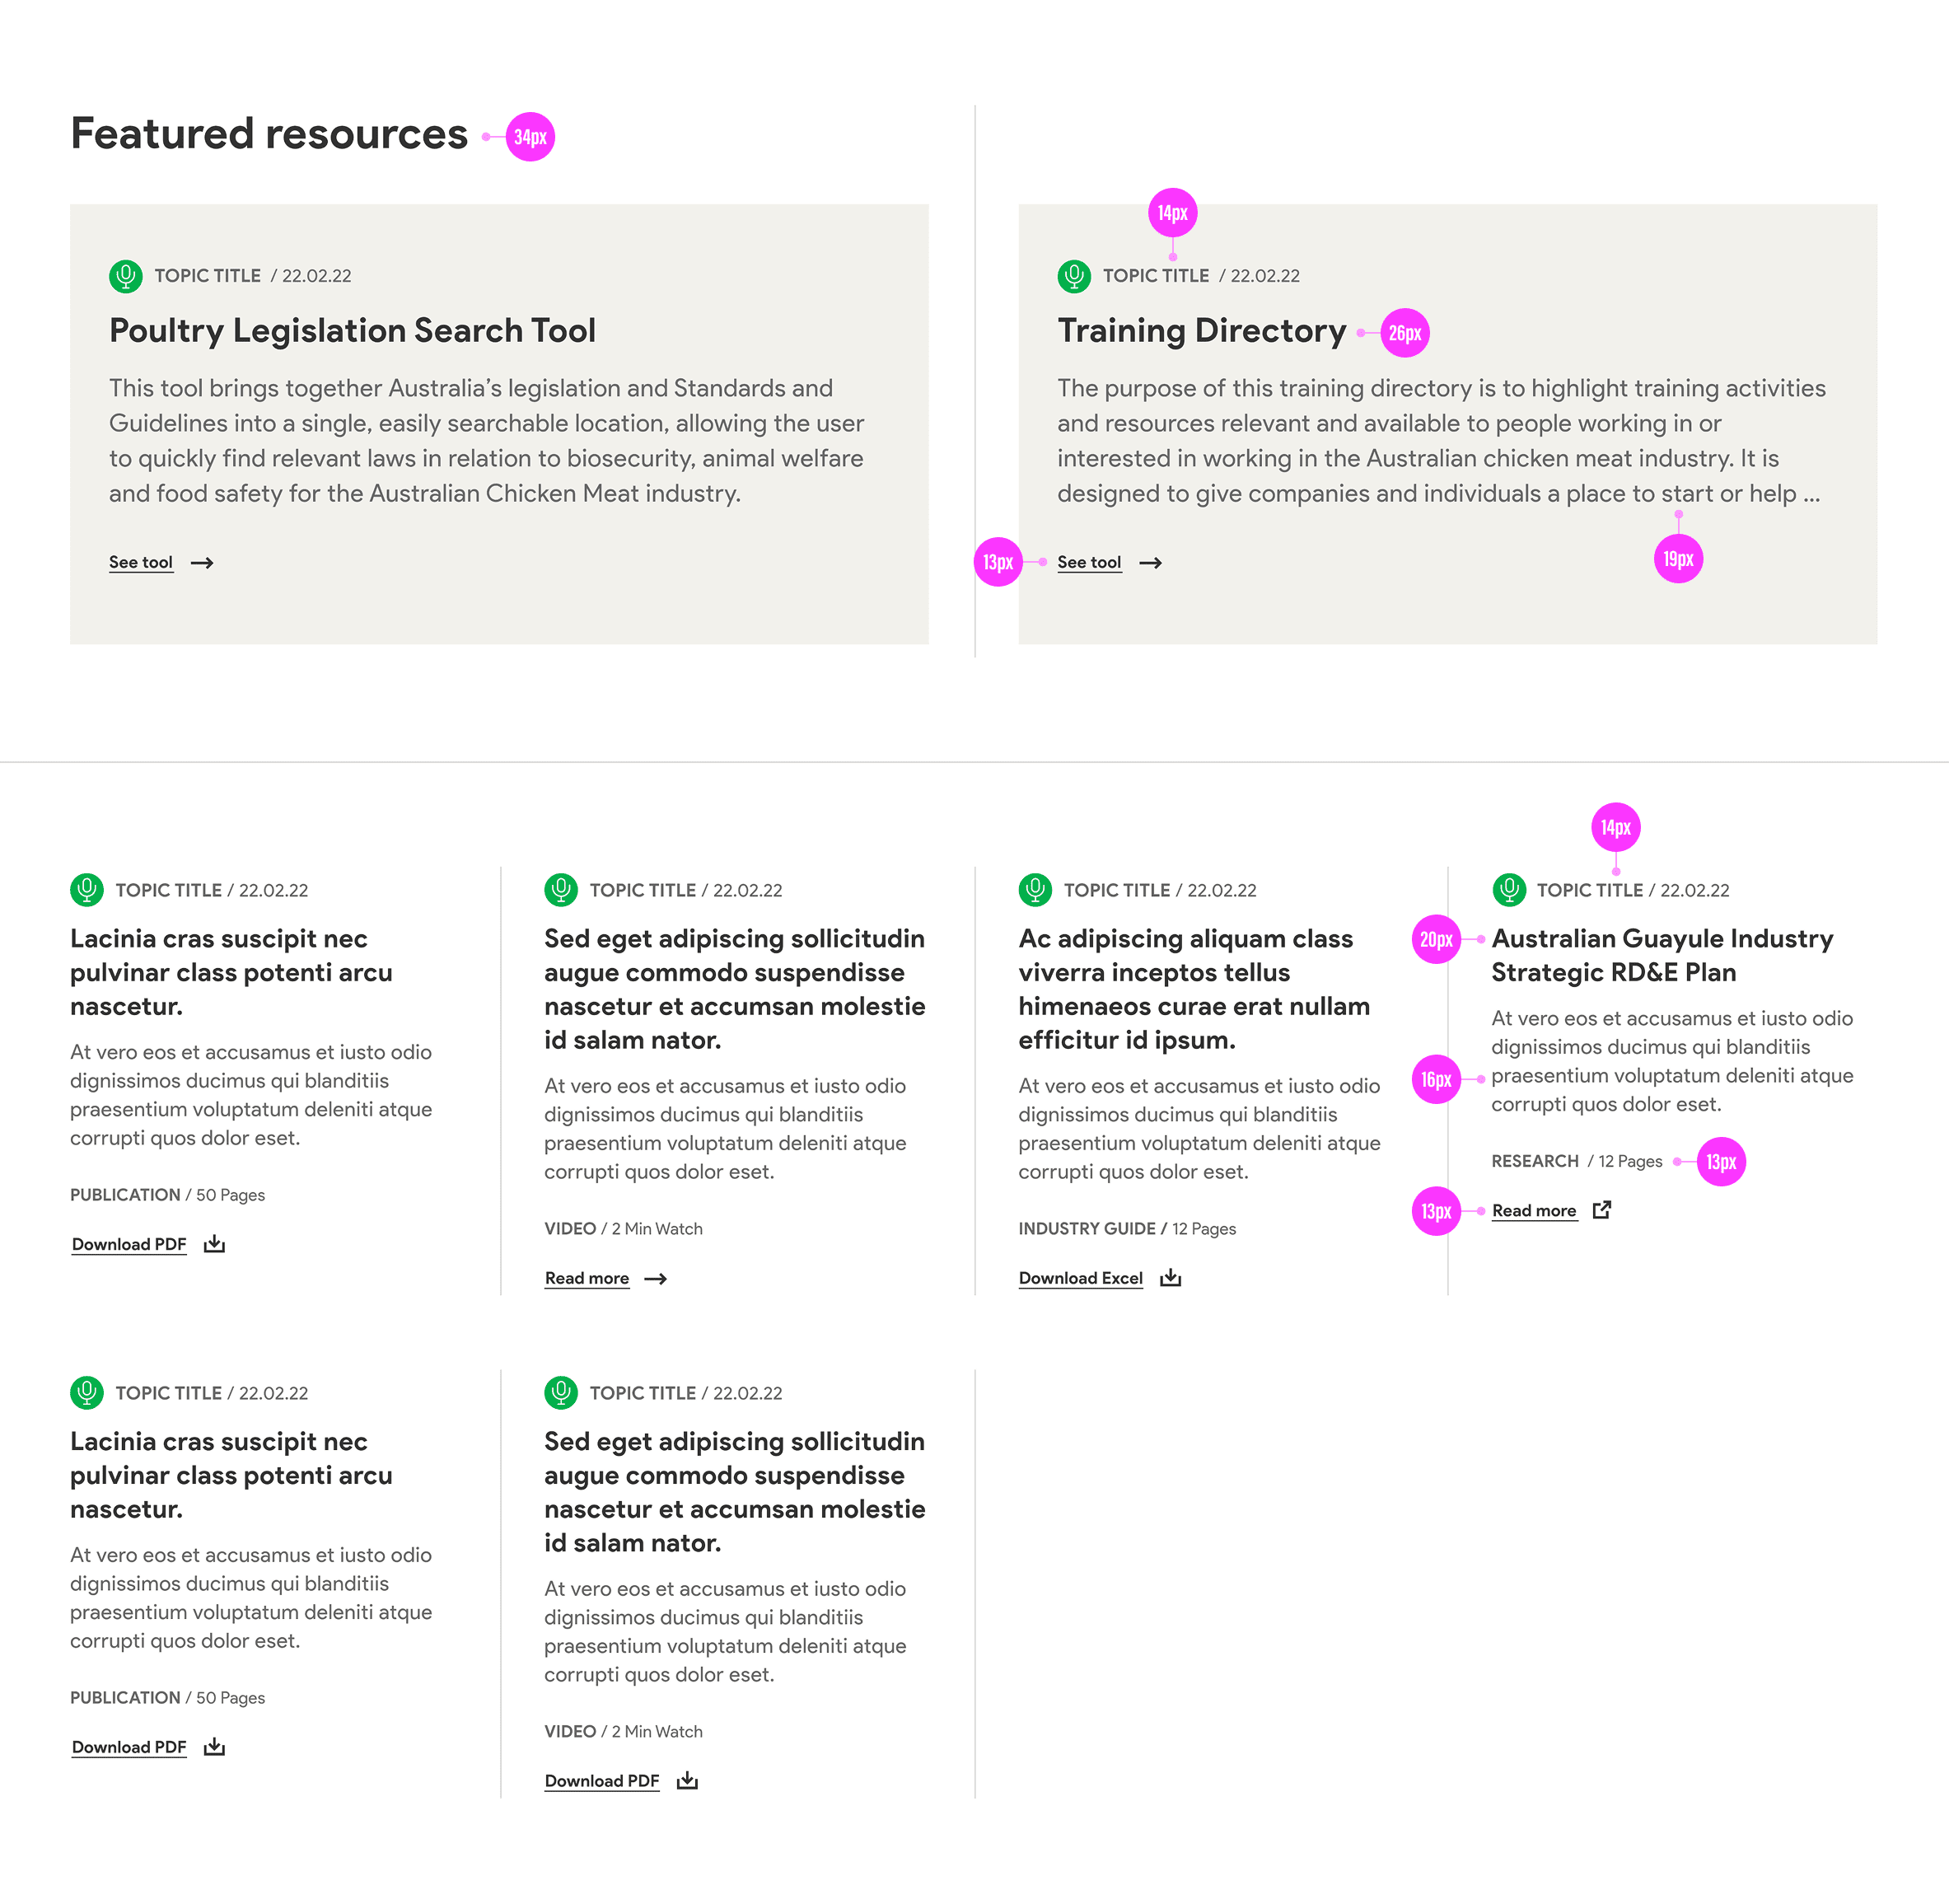Click the microphone icon on Poultry Legislation card
This screenshot has width=1949, height=1904.
[126, 275]
